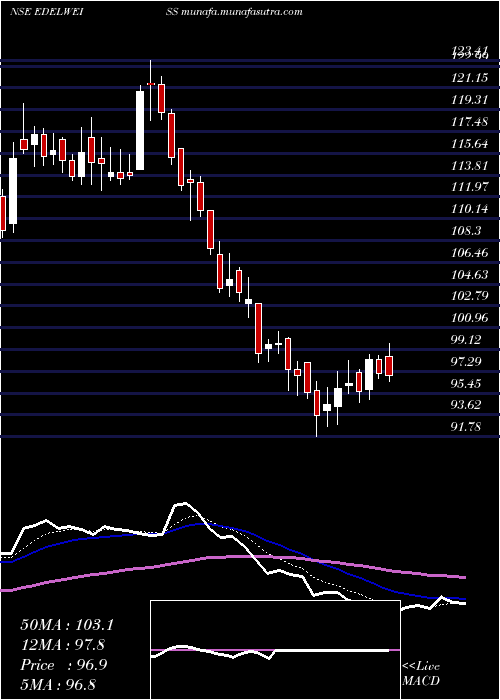Click the 117.48 price level label
Screen dimensions: 500x700
[469, 121]
